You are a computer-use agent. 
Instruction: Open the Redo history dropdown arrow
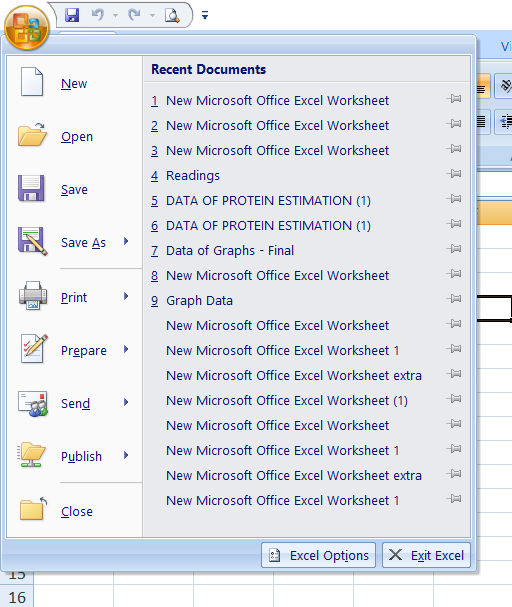click(152, 15)
